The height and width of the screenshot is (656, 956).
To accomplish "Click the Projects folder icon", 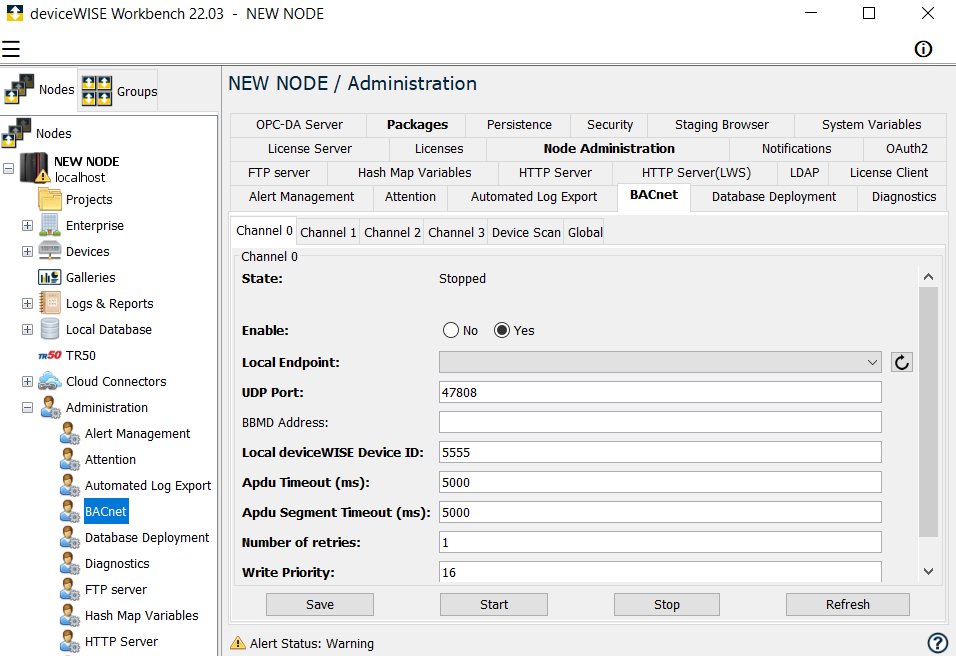I will 50,199.
